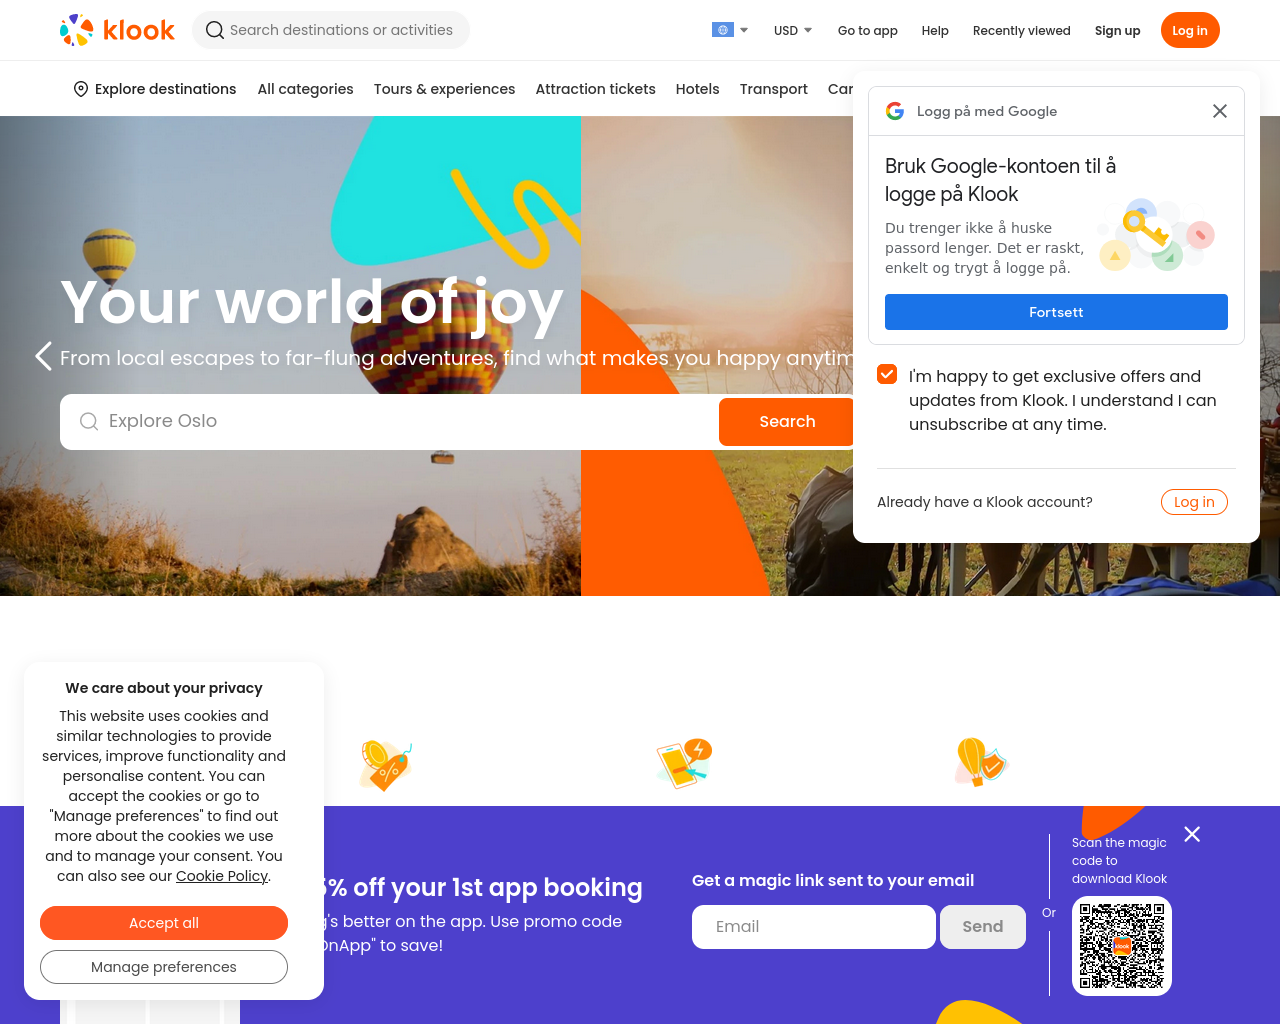Open the Cookie Policy link
This screenshot has width=1280, height=1024.
[x=222, y=876]
